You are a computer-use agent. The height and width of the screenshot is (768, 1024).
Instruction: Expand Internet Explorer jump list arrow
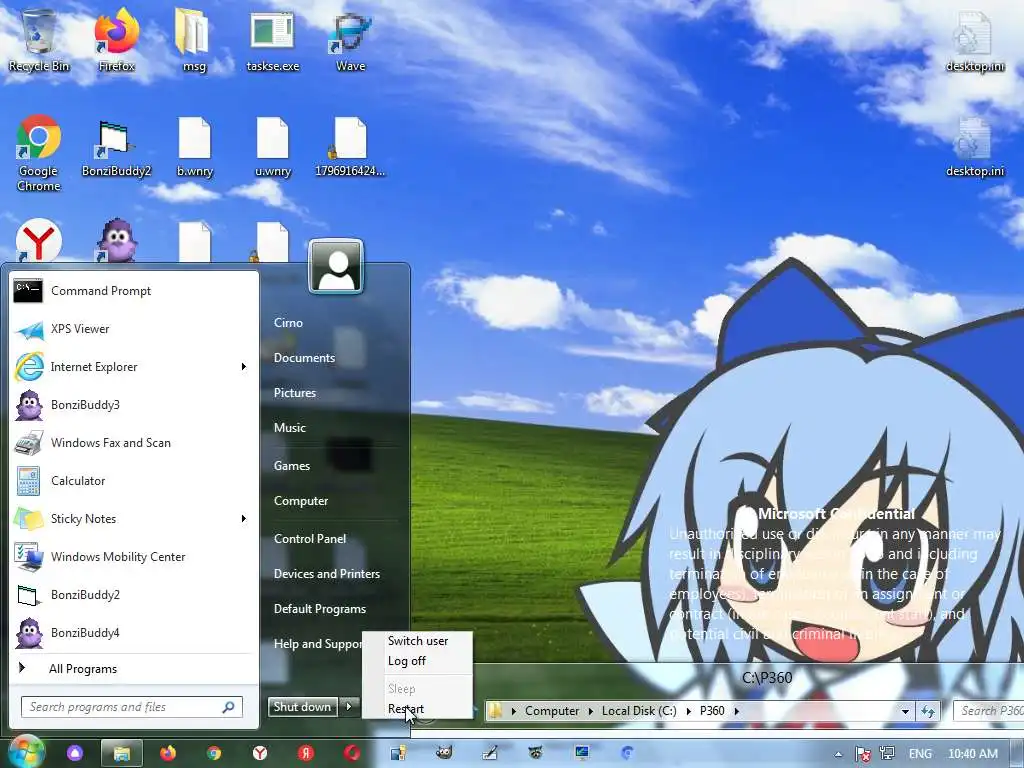244,367
